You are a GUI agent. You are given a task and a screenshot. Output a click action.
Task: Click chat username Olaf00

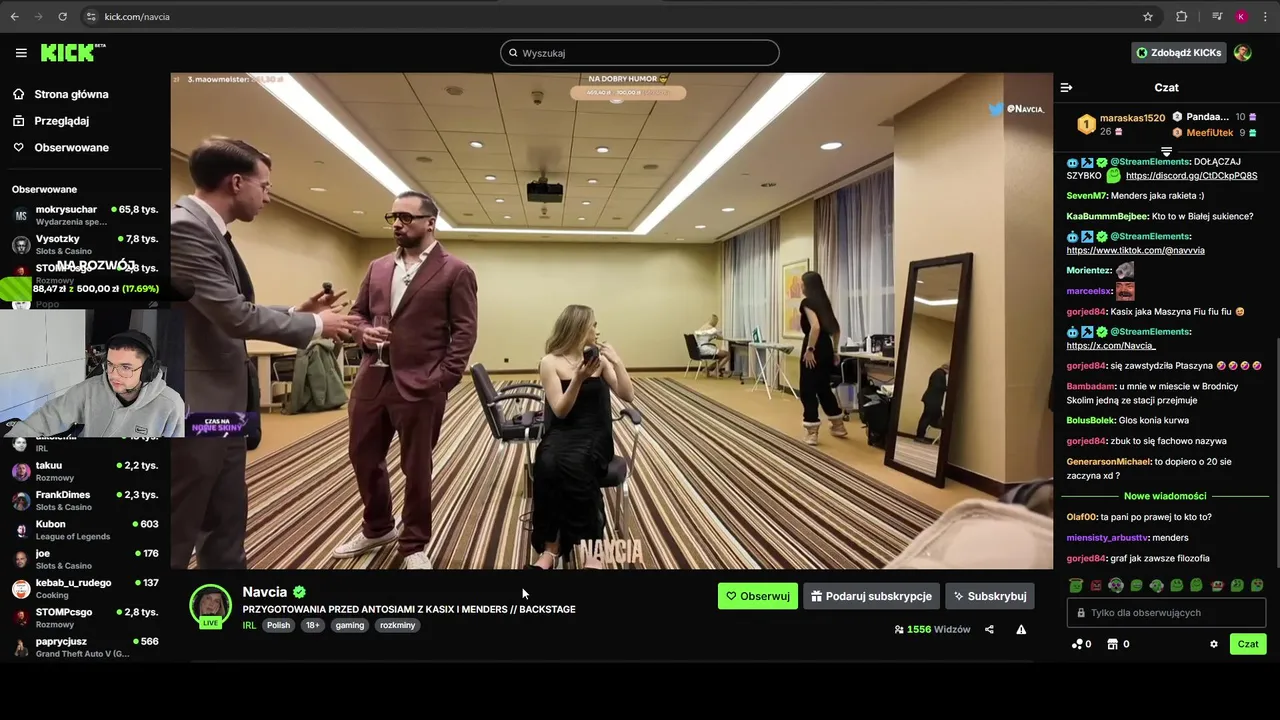pos(1081,517)
